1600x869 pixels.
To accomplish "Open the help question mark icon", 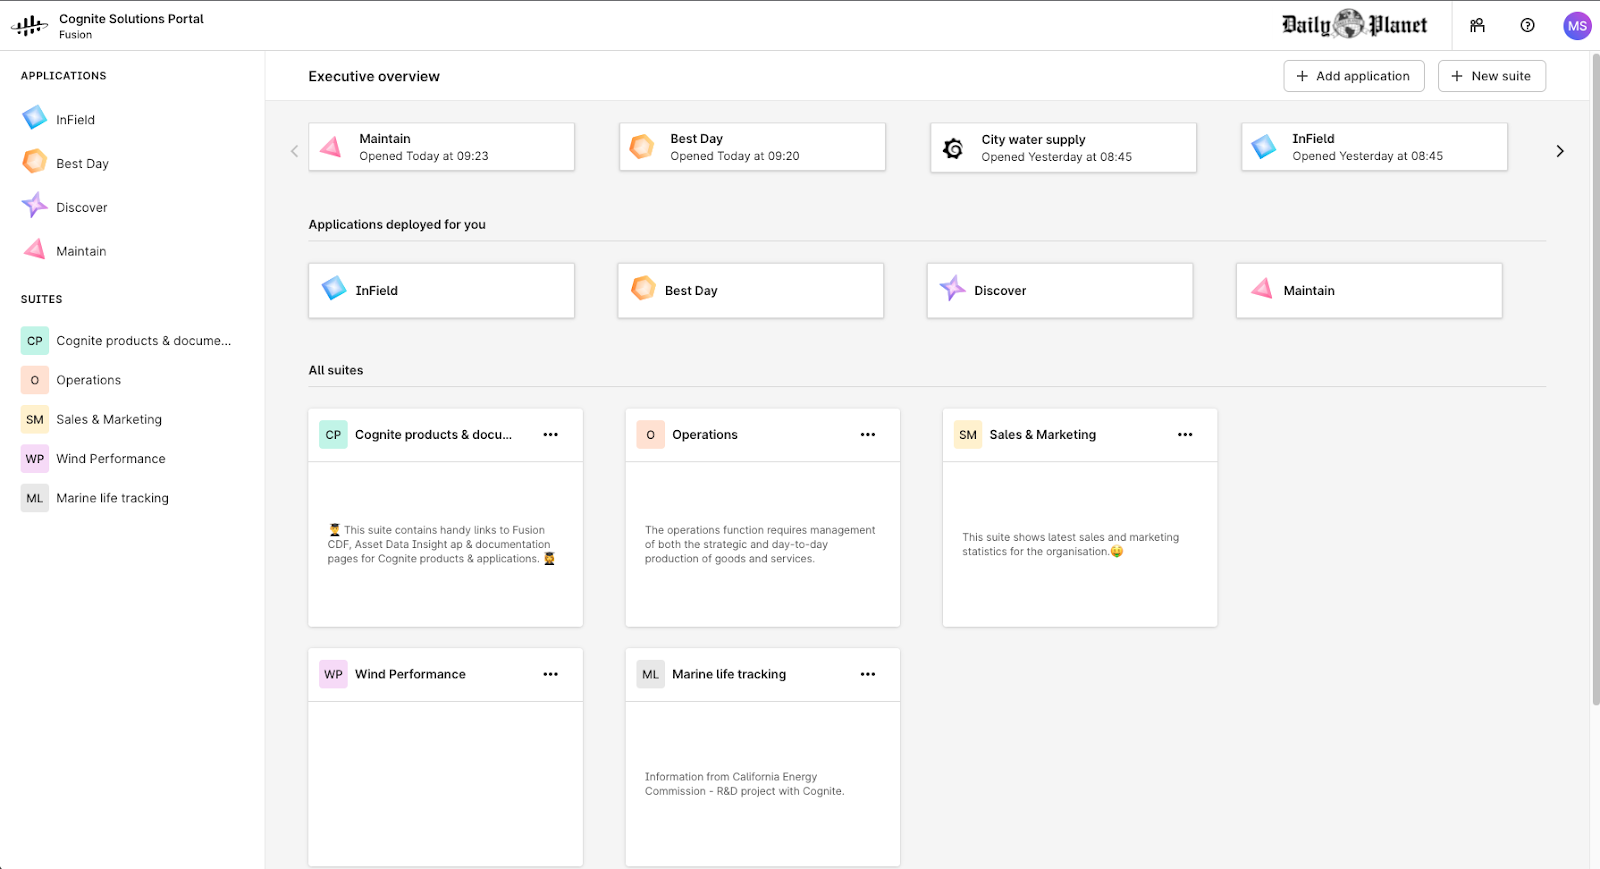I will (1527, 26).
